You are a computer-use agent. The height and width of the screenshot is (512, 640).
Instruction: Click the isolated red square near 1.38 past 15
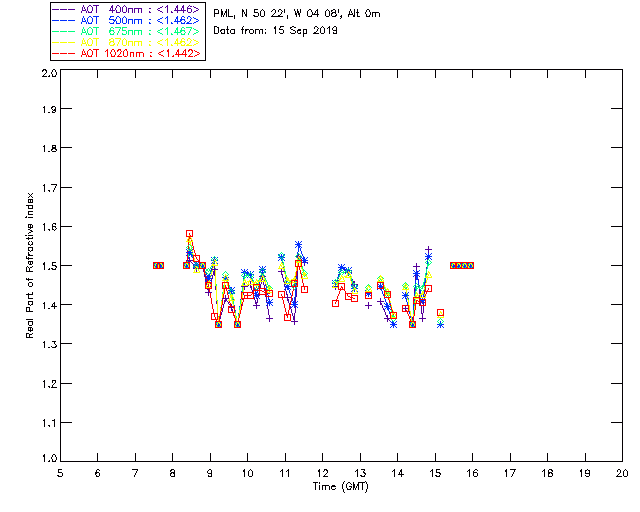click(440, 313)
